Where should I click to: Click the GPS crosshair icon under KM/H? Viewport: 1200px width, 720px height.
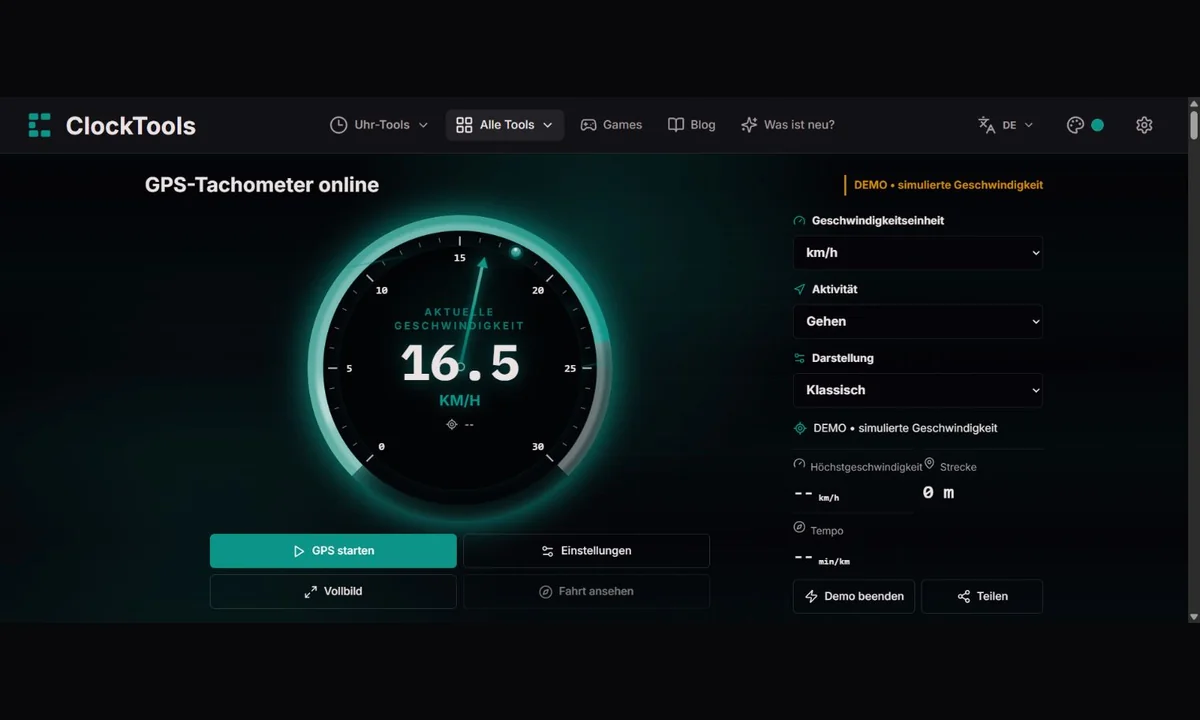pyautogui.click(x=452, y=424)
